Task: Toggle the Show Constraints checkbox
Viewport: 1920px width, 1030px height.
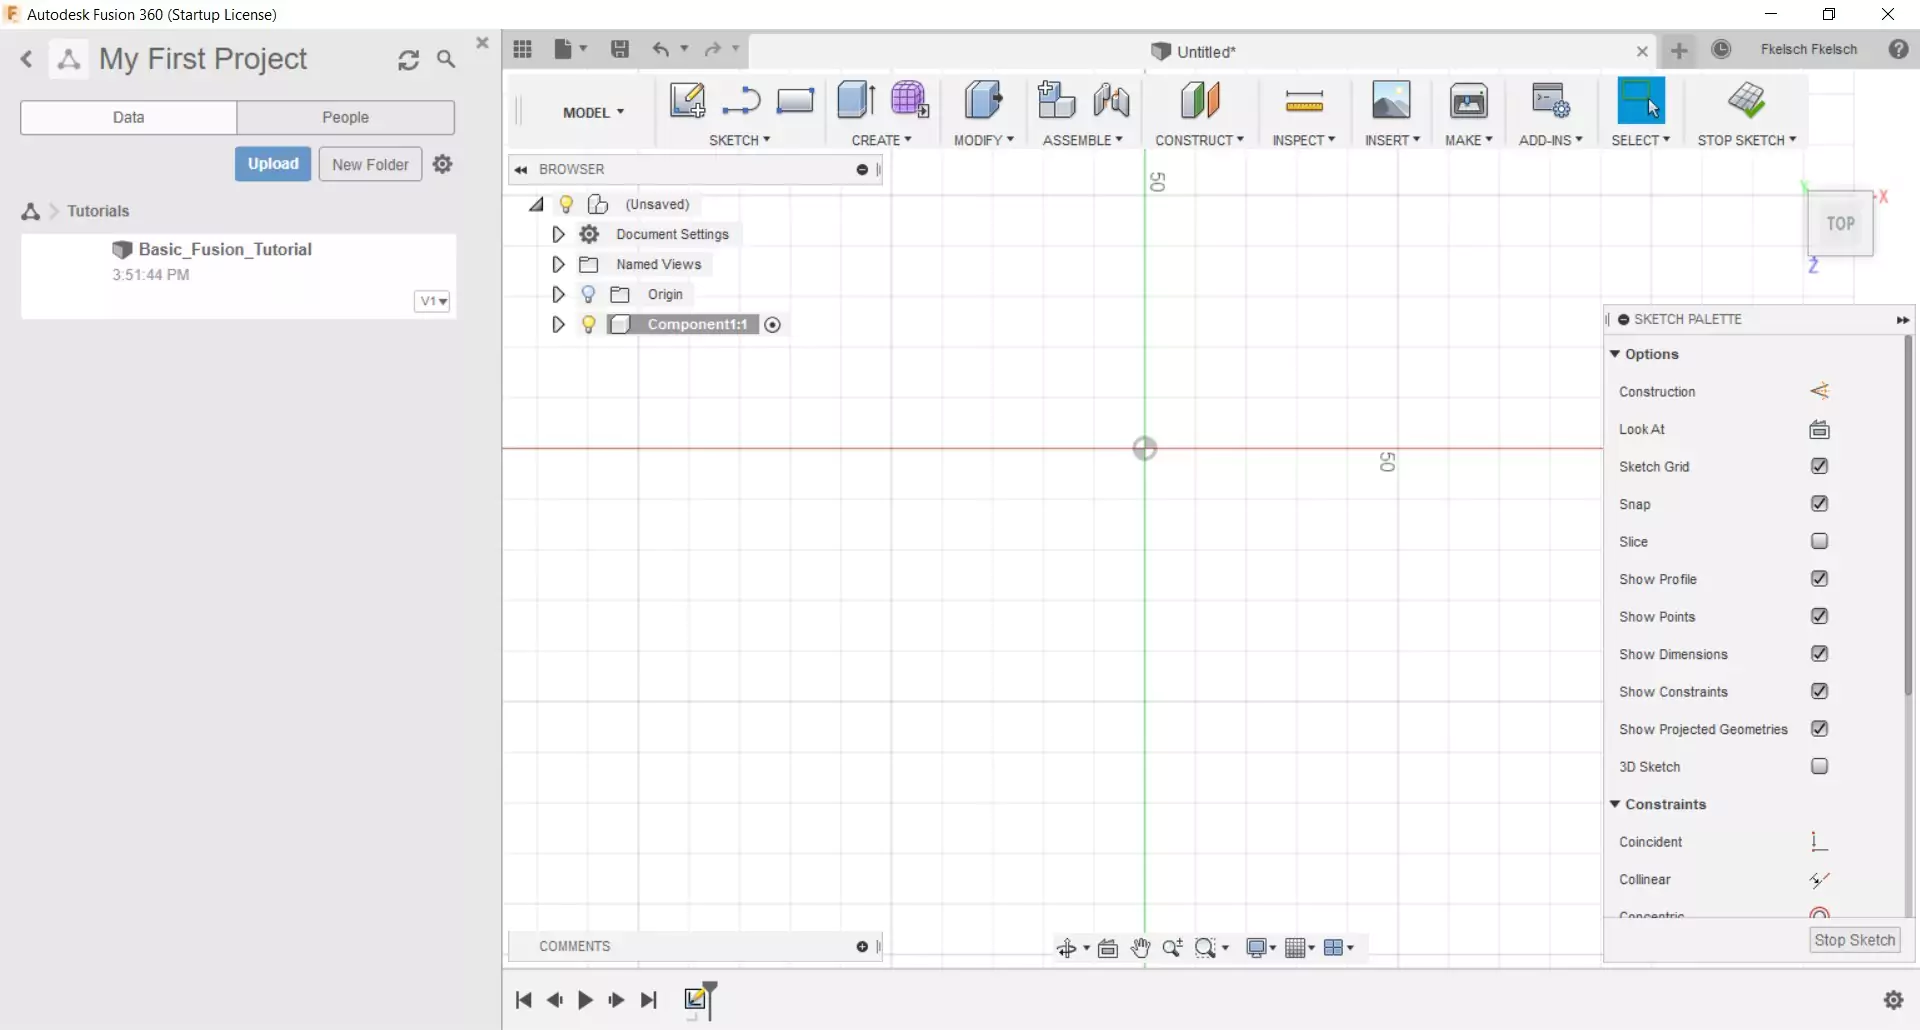Action: coord(1819,691)
